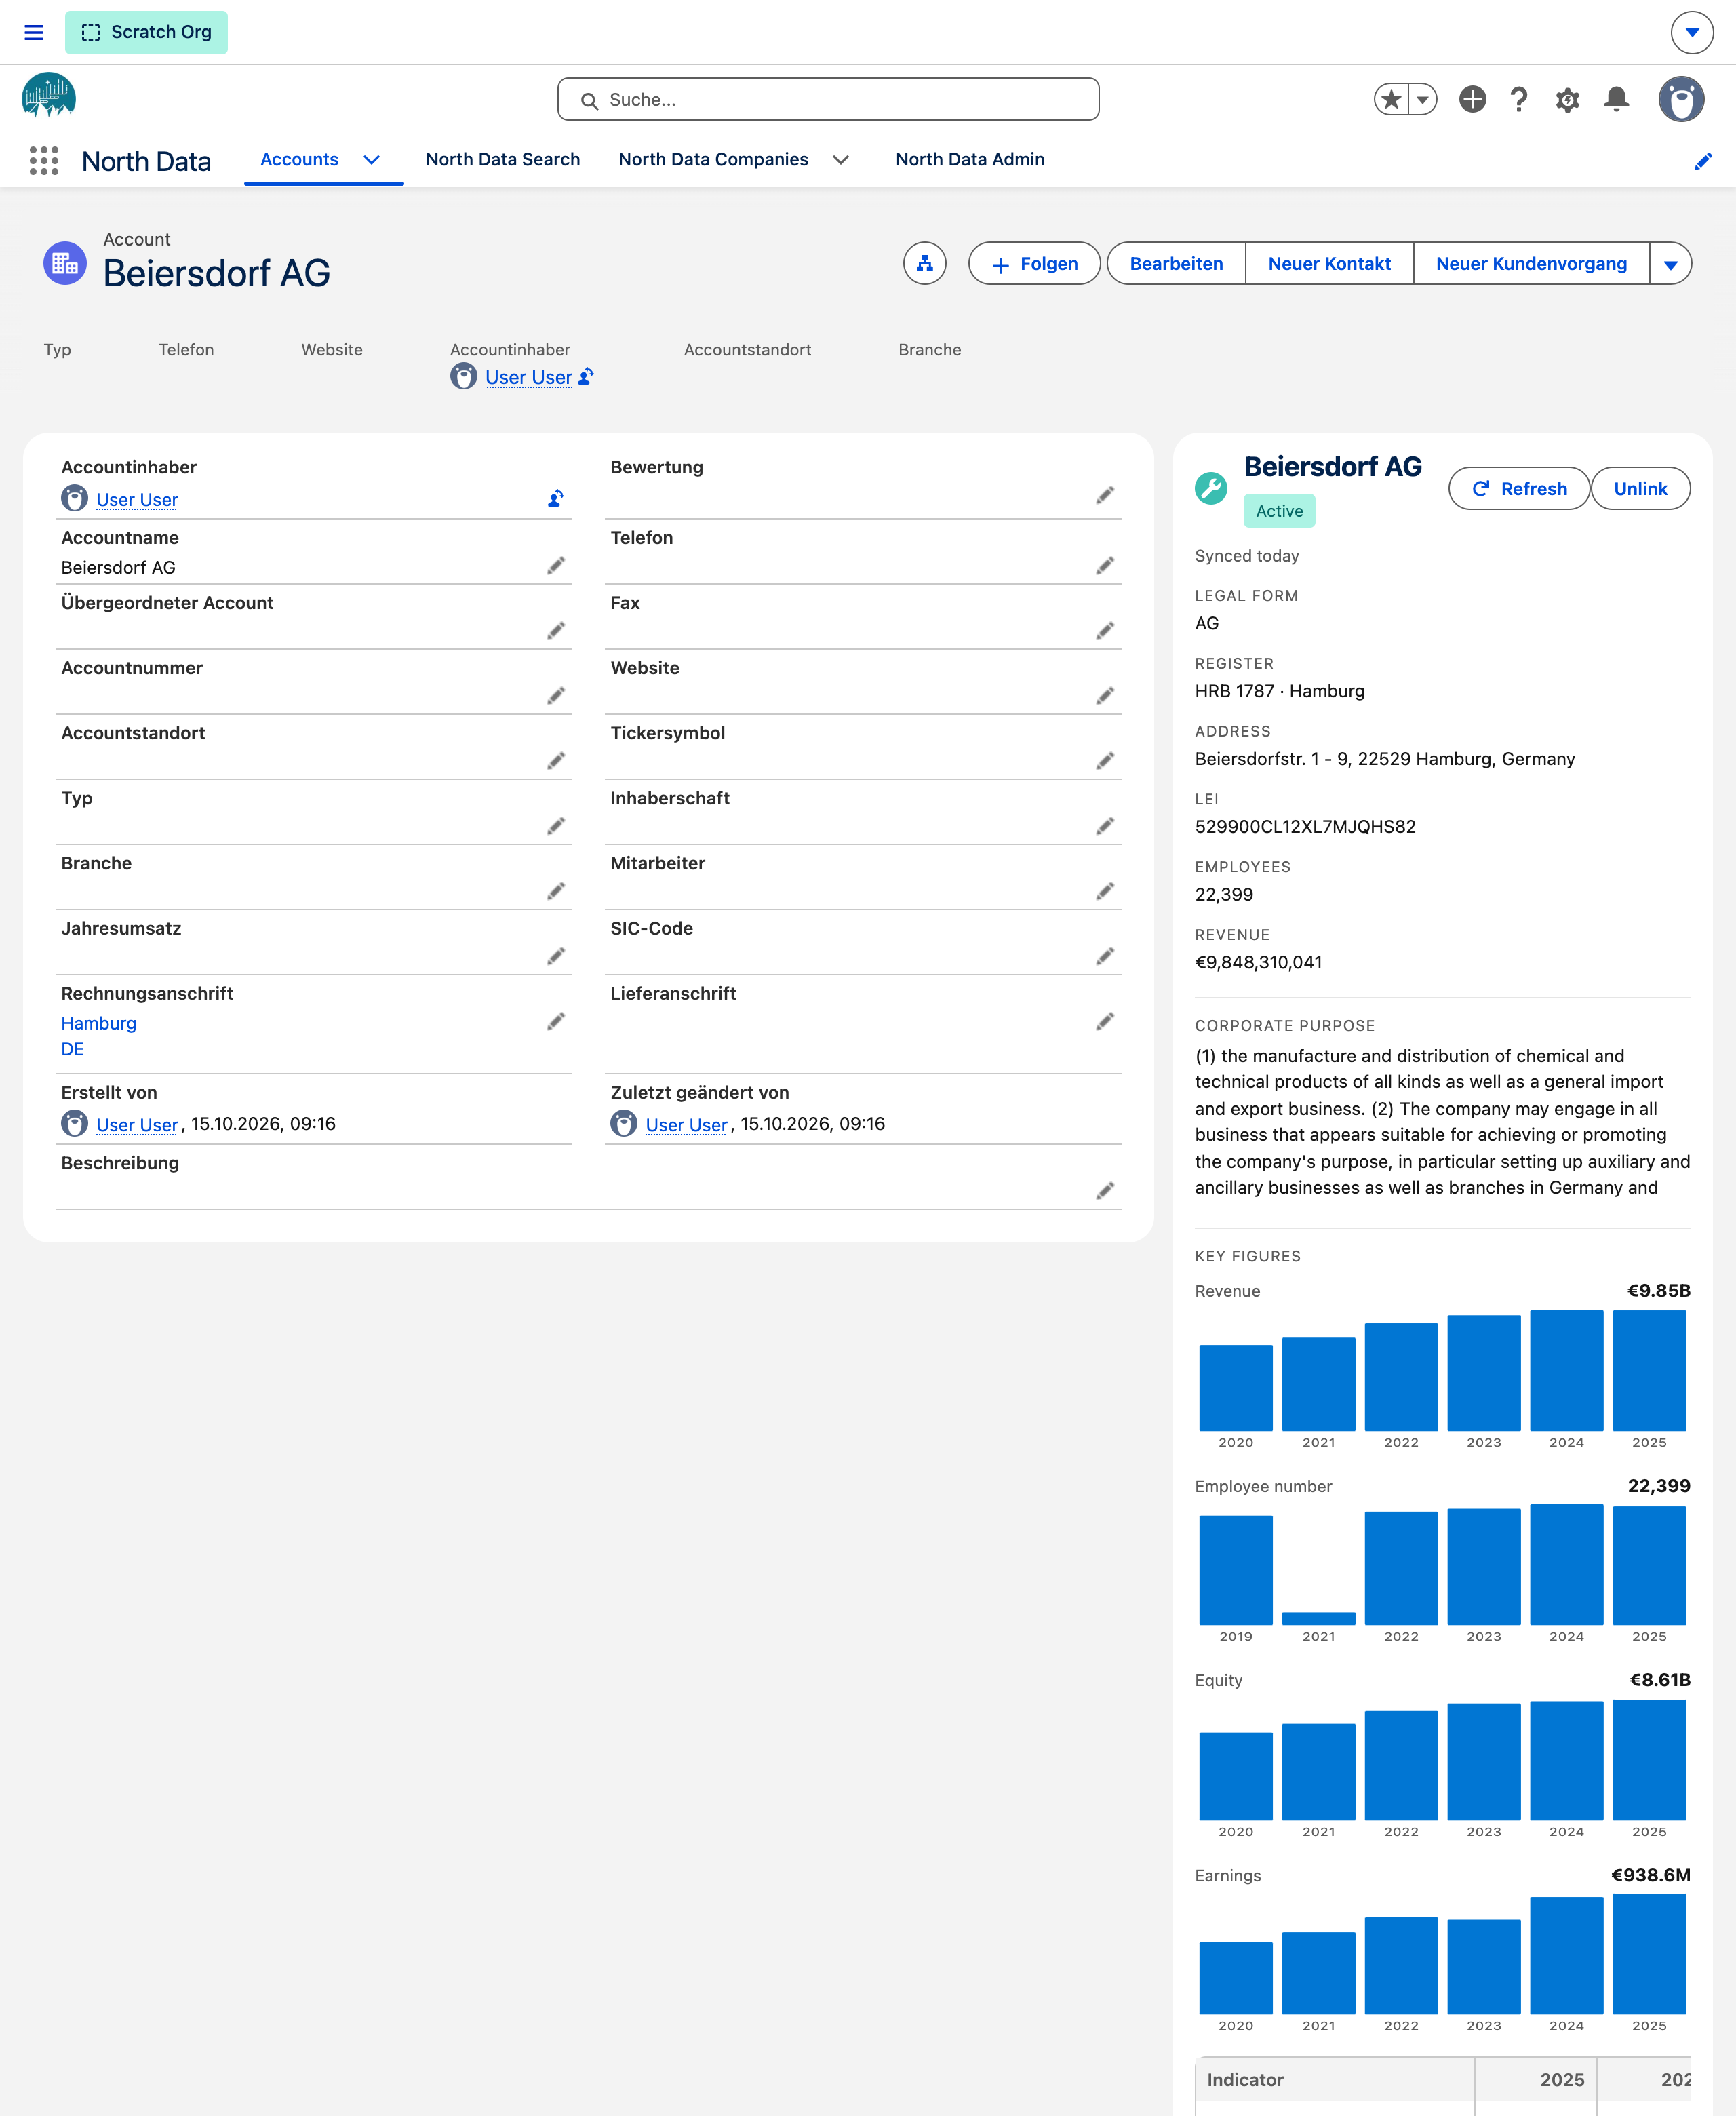Open the favorites list dropdown arrow

(1423, 99)
